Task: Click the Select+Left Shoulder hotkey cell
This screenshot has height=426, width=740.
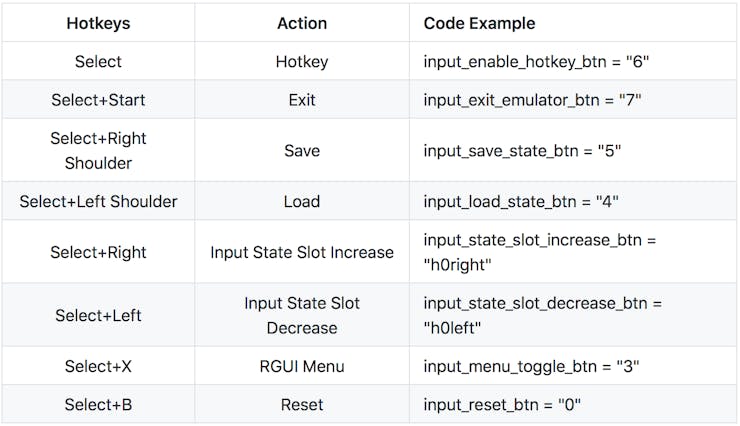Action: (x=98, y=201)
